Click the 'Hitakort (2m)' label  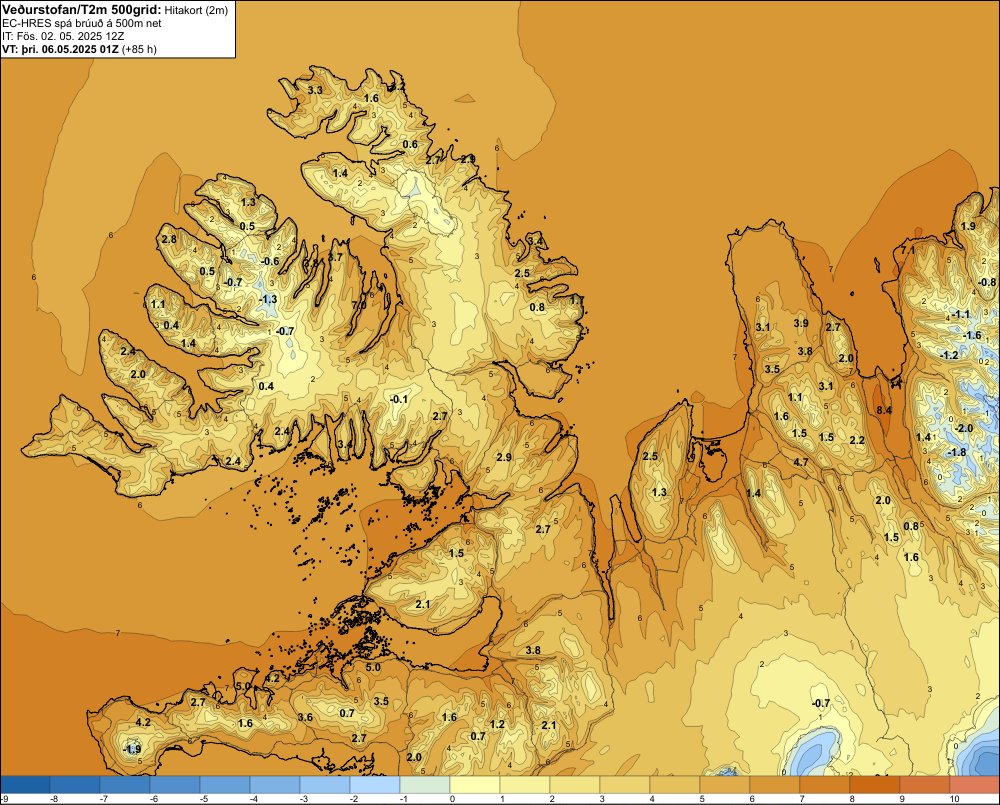(196, 10)
